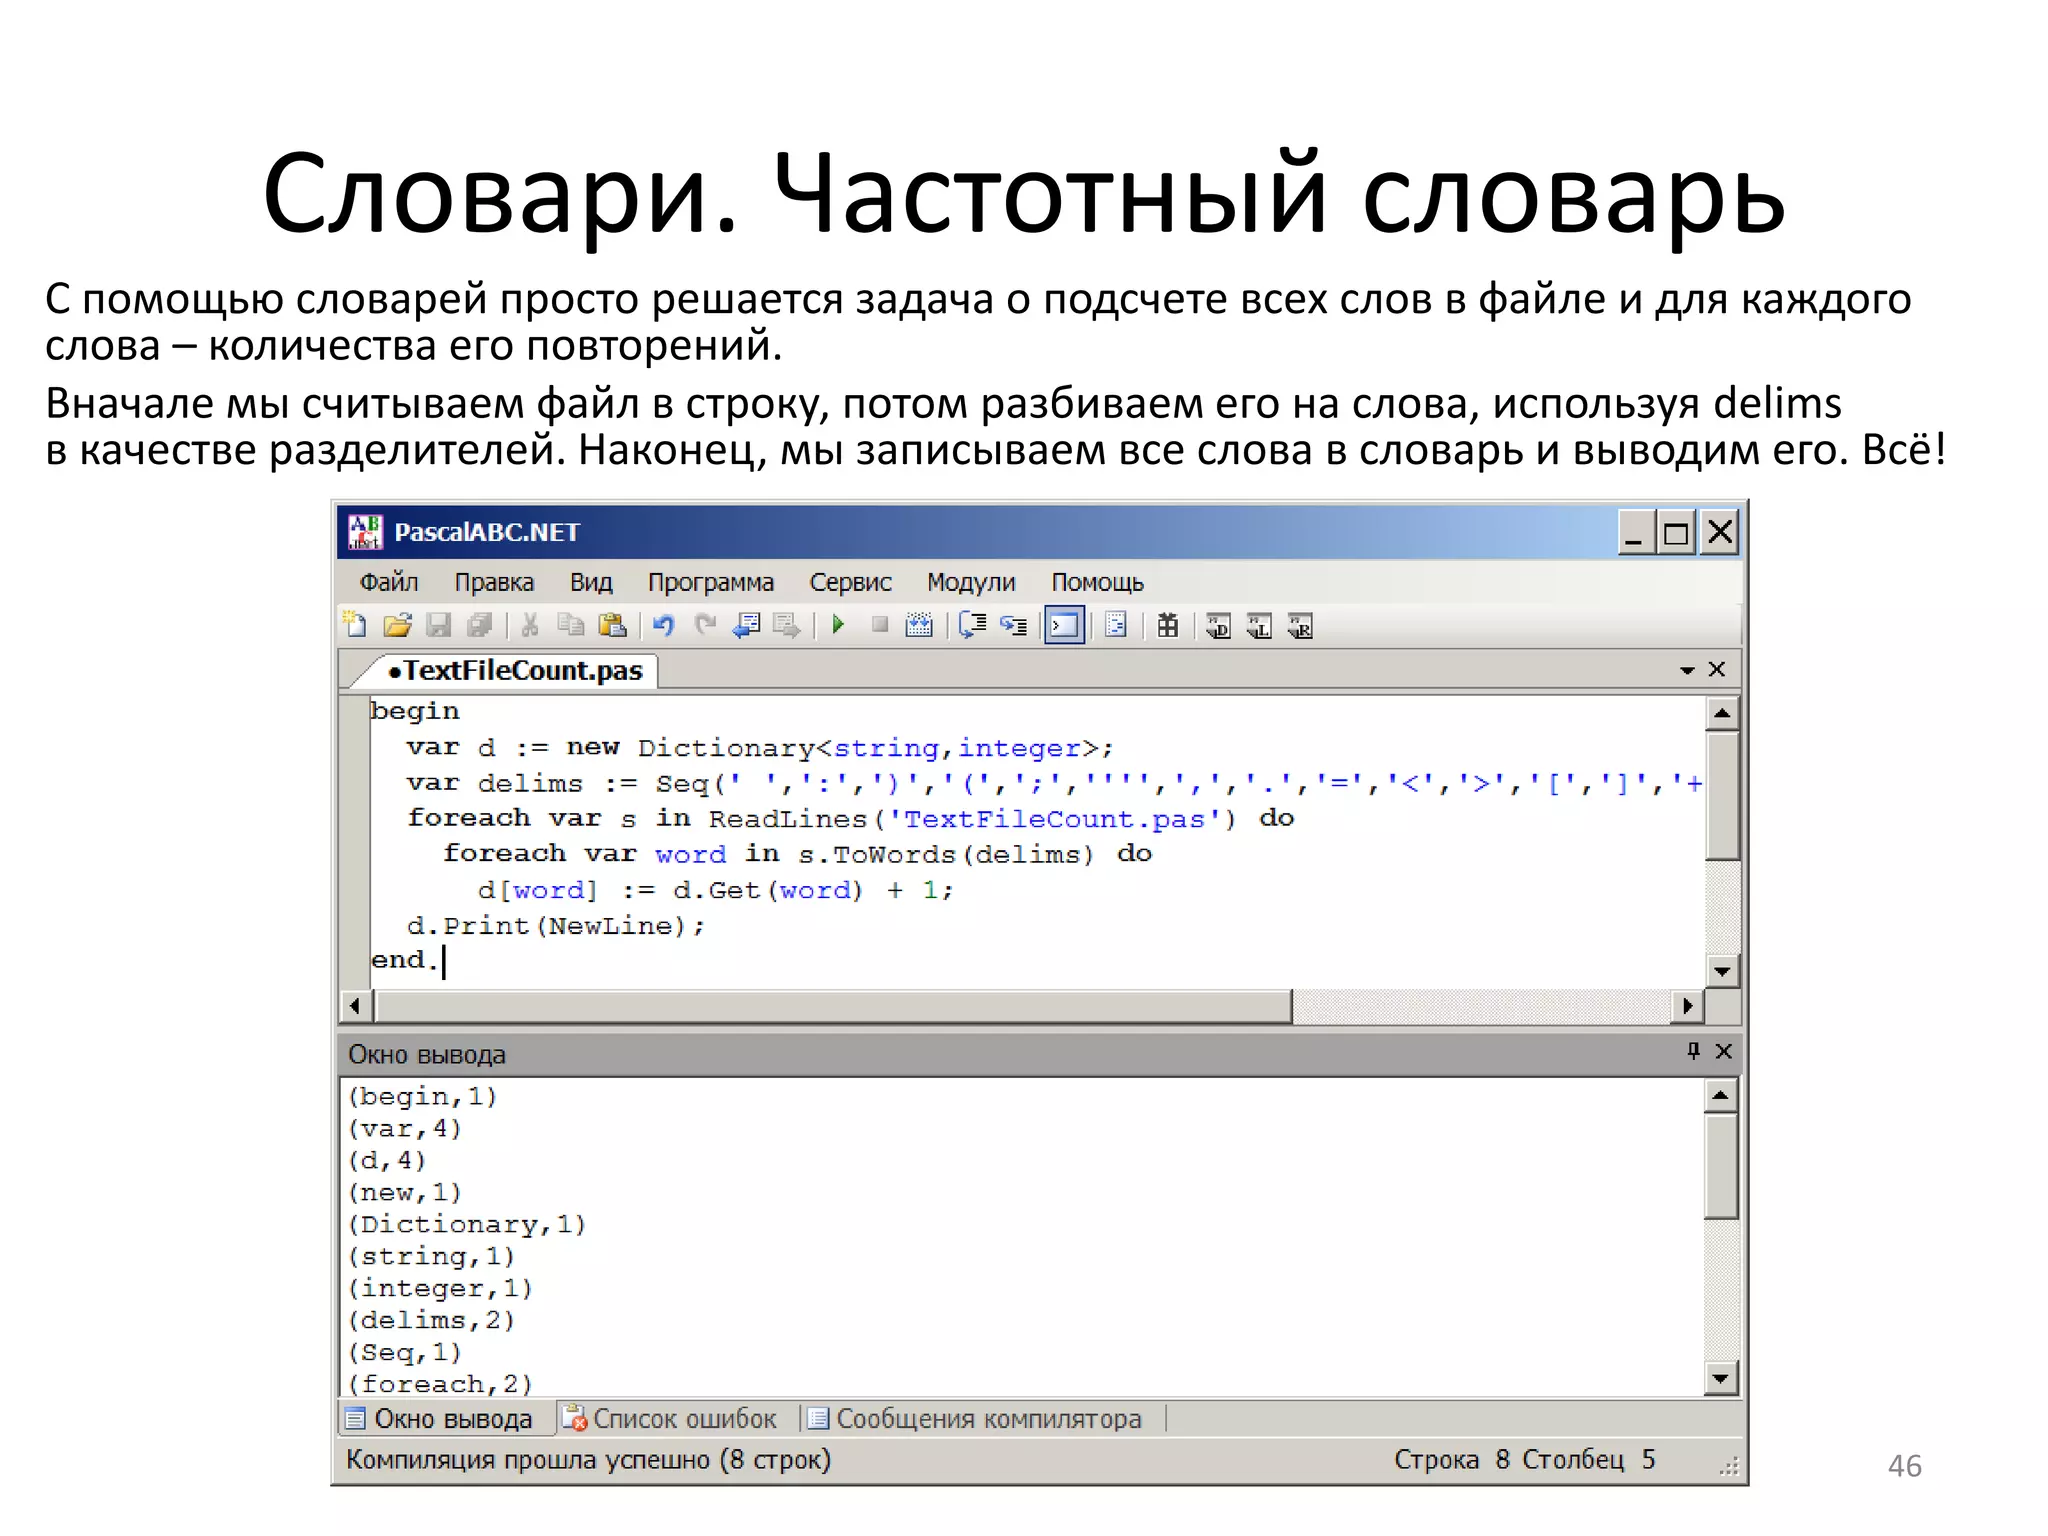The height and width of the screenshot is (1536, 2048).
Task: Close the TextFileCount.pas tab with X
Action: pos(1717,669)
